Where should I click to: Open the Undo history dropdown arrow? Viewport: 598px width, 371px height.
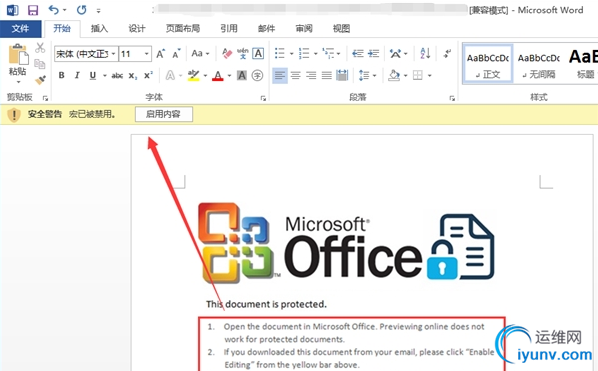(x=64, y=10)
